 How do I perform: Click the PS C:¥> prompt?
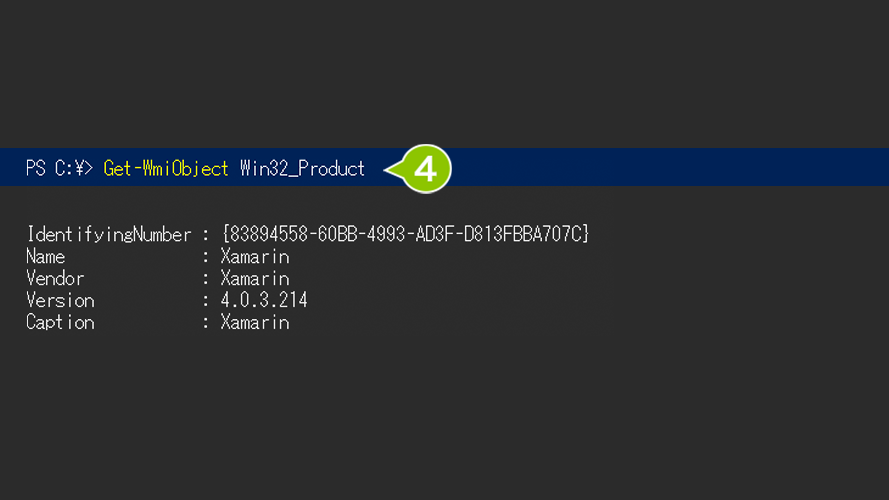click(x=60, y=168)
